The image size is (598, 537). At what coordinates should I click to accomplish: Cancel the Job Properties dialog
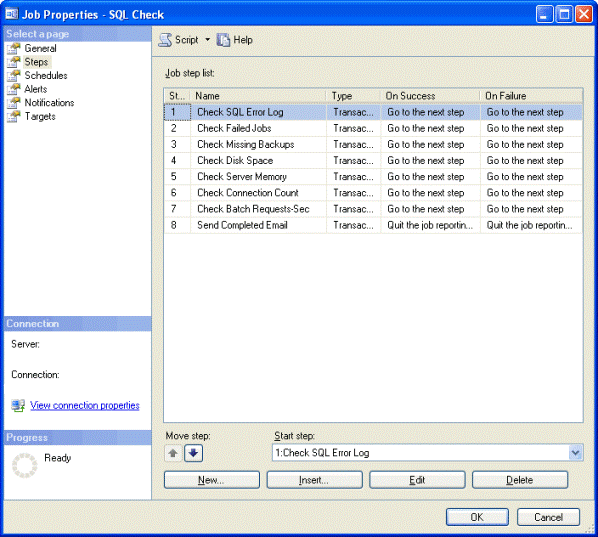tap(548, 517)
